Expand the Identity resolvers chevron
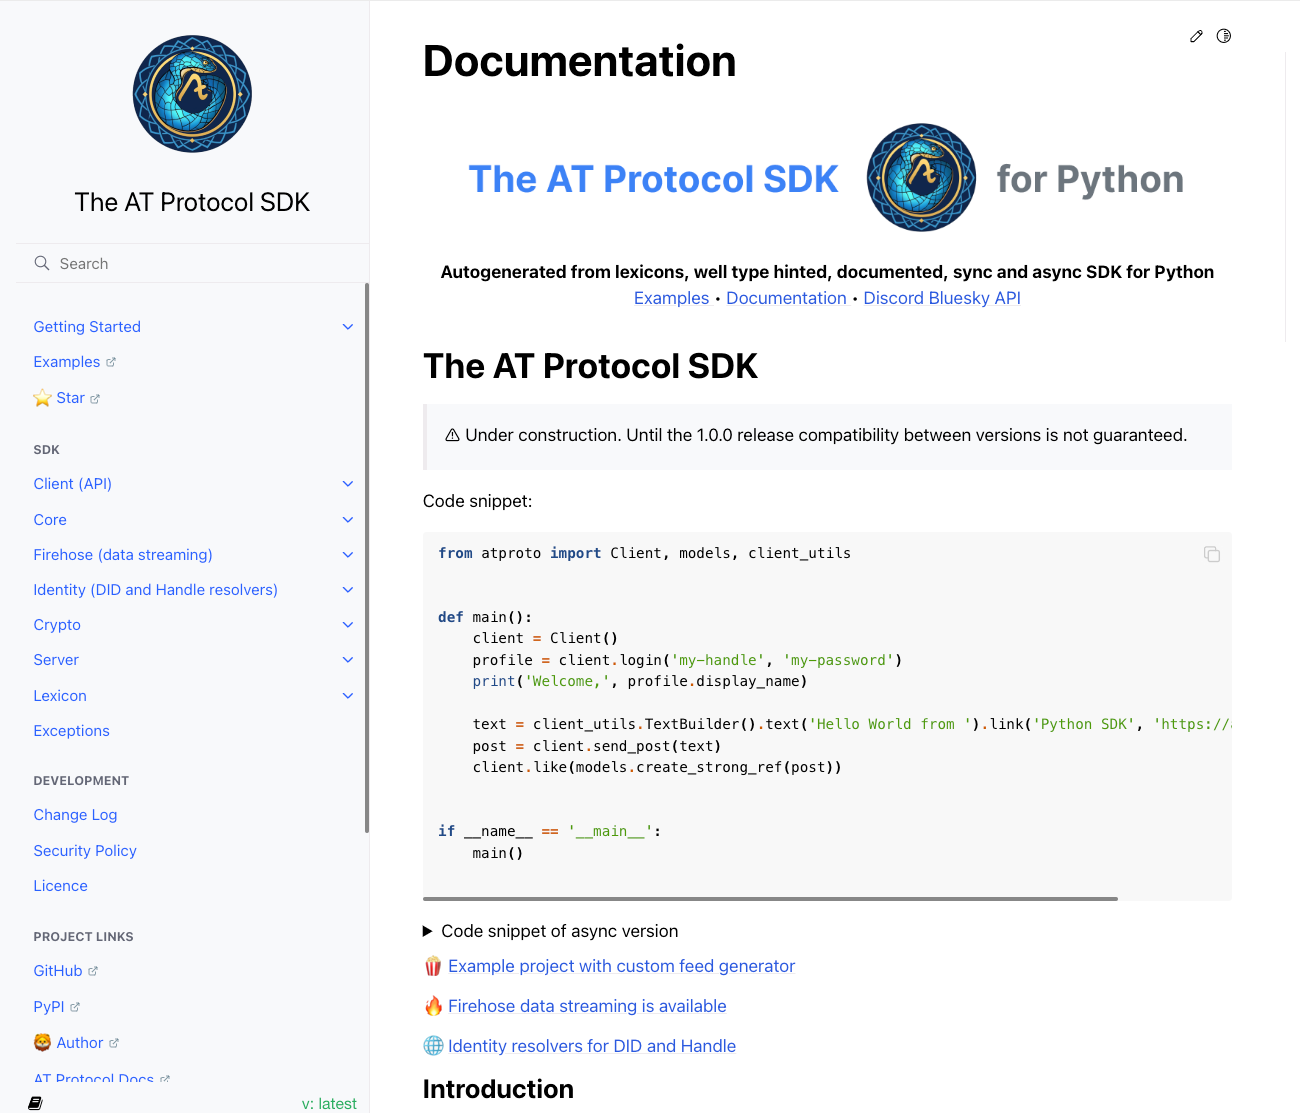1300x1113 pixels. click(x=348, y=590)
